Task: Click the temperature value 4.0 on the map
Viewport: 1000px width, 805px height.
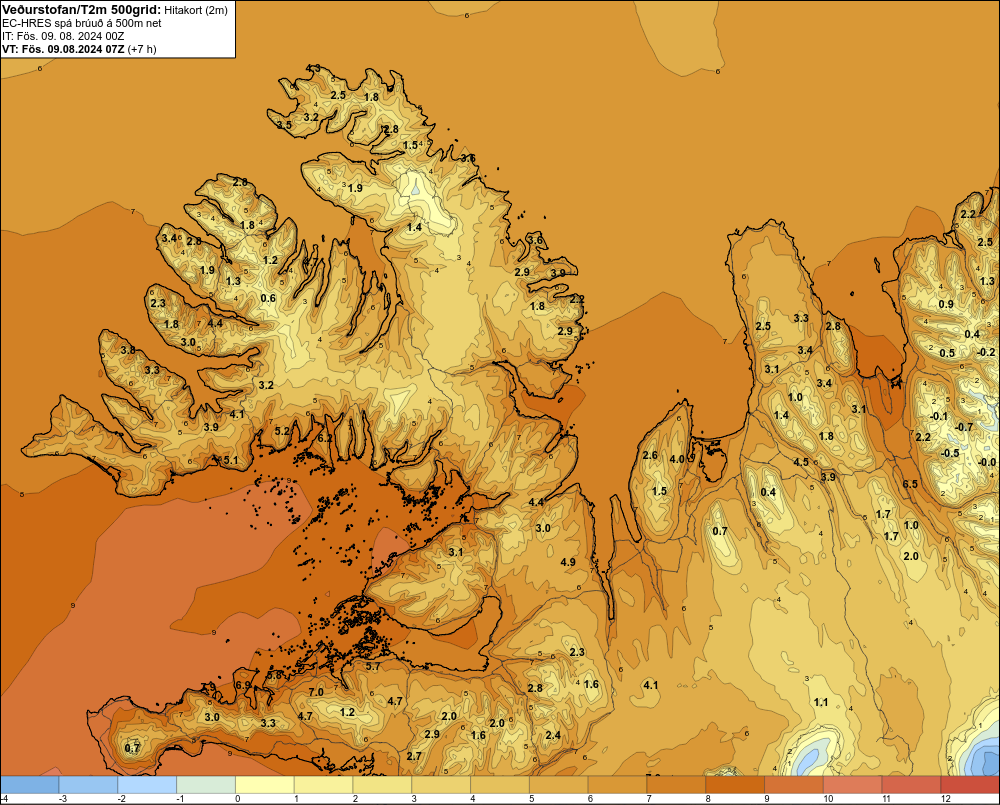Action: (677, 459)
